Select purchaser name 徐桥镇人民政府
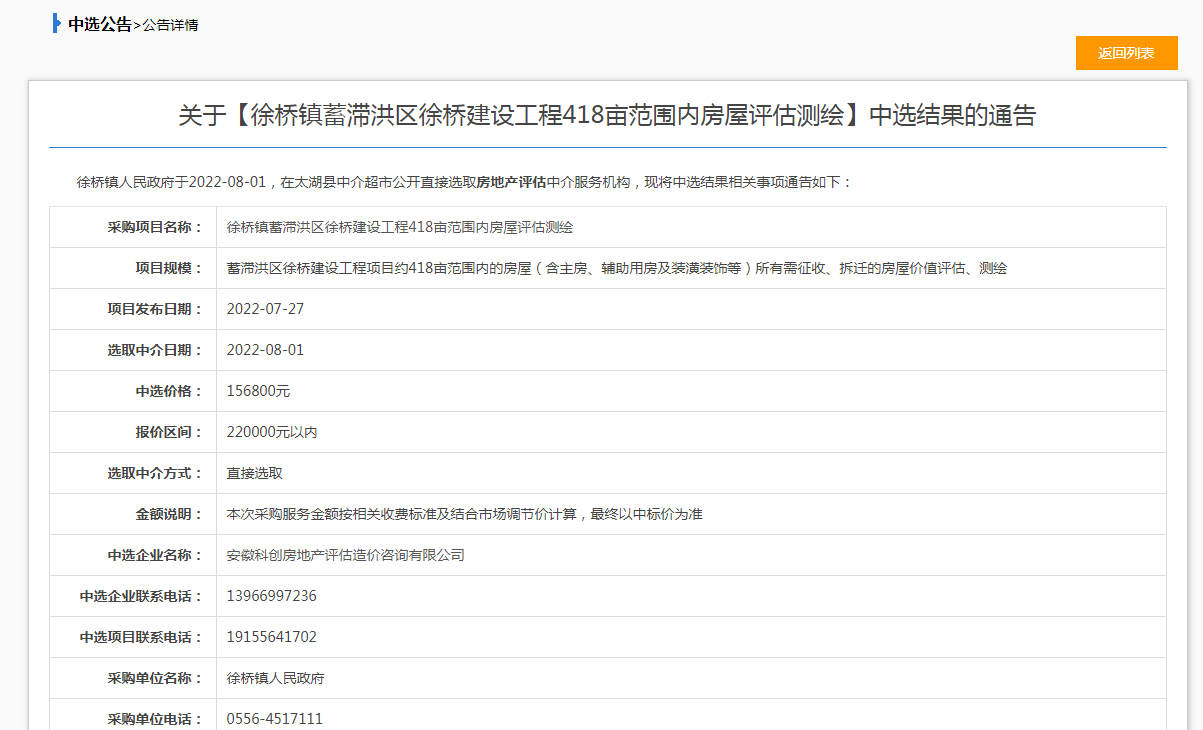 tap(280, 677)
